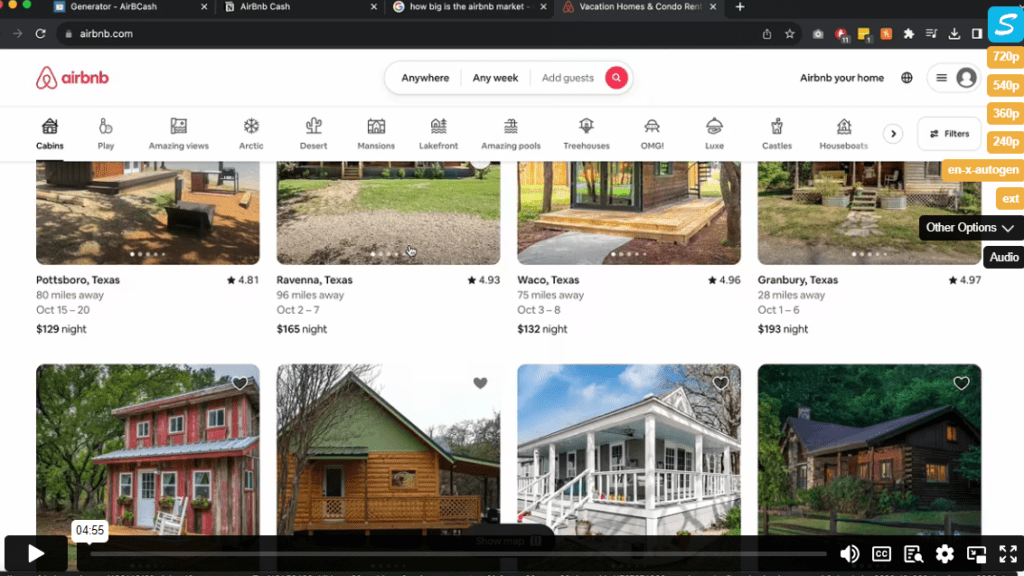
Task: Select the Amazing views category
Action: click(178, 134)
